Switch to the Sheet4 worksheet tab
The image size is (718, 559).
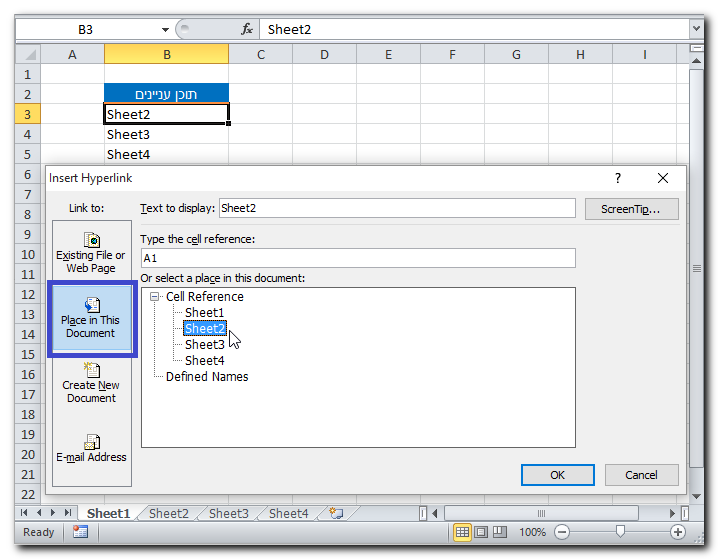[x=288, y=513]
